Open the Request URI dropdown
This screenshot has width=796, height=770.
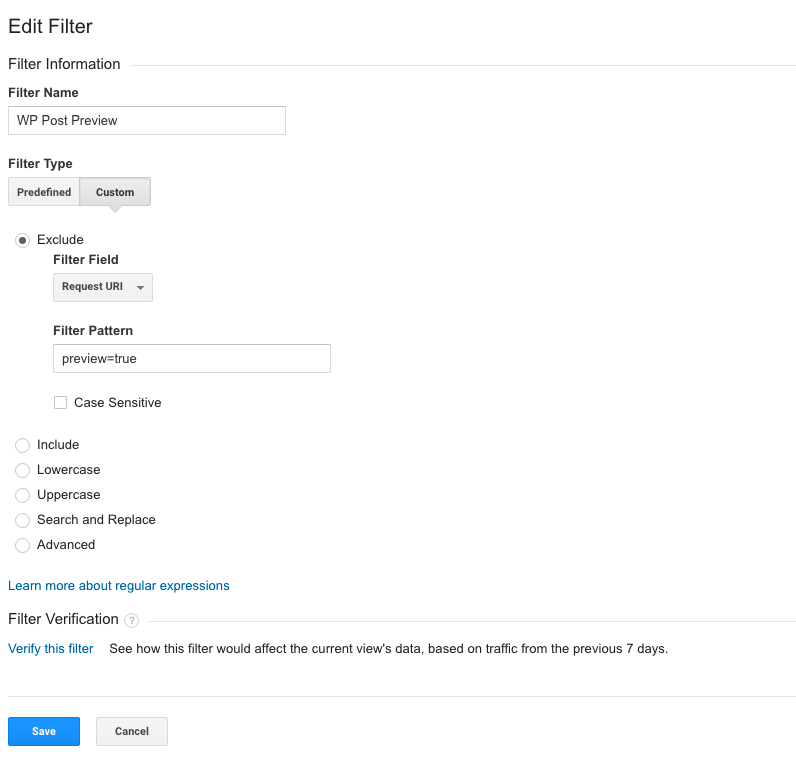[102, 287]
